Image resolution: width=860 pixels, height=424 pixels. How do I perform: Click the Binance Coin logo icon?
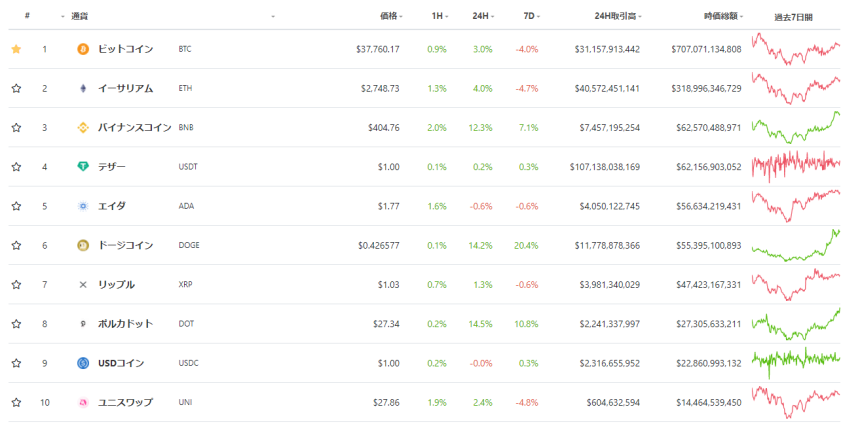tap(83, 127)
